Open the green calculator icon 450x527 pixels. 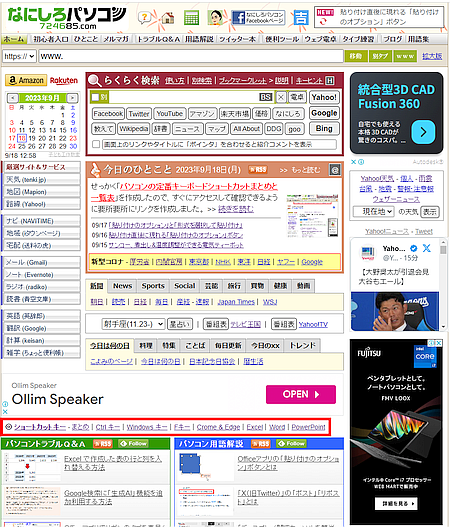pyautogui.click(x=191, y=17)
